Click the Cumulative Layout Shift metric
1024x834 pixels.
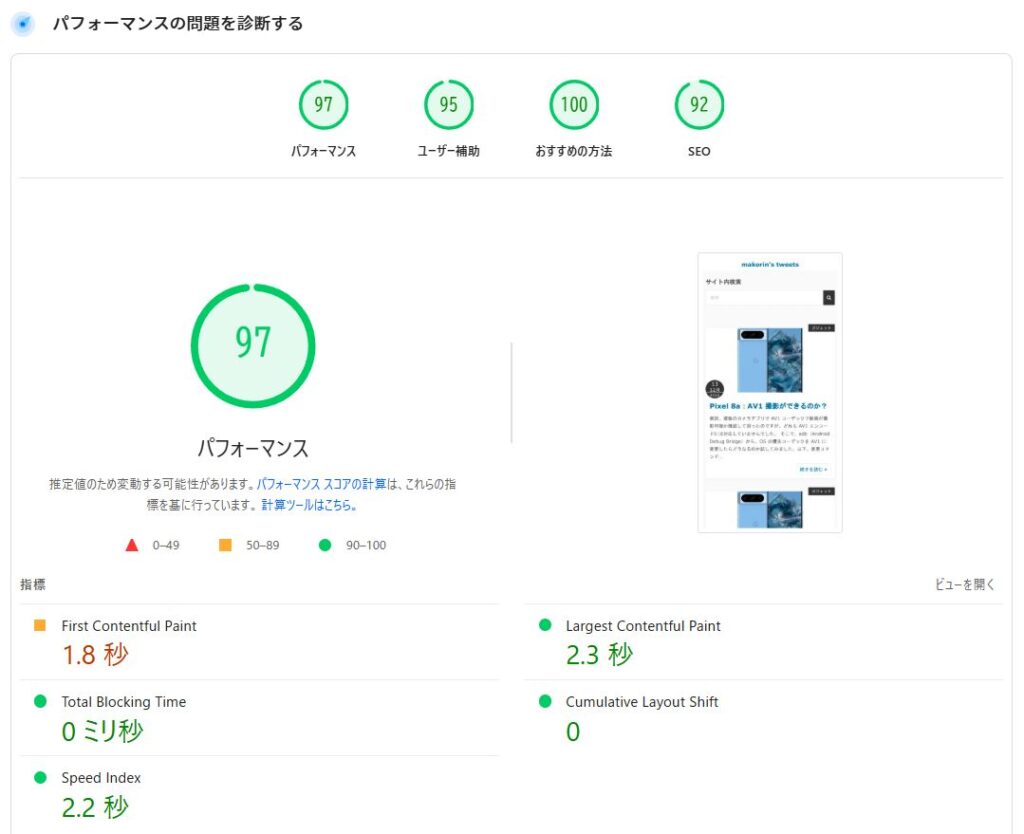coord(641,702)
